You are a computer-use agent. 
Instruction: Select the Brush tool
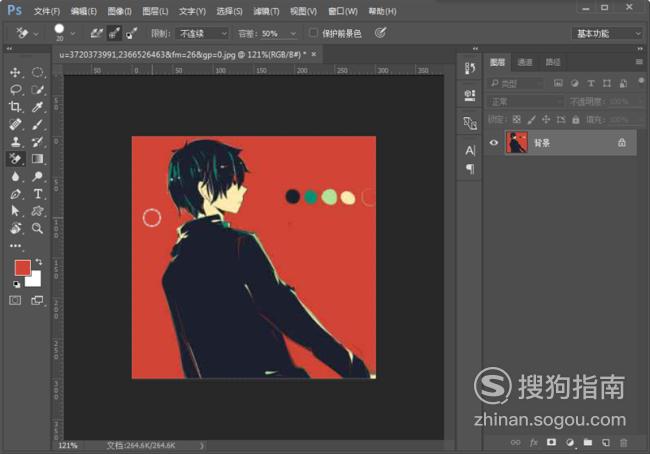(x=37, y=124)
